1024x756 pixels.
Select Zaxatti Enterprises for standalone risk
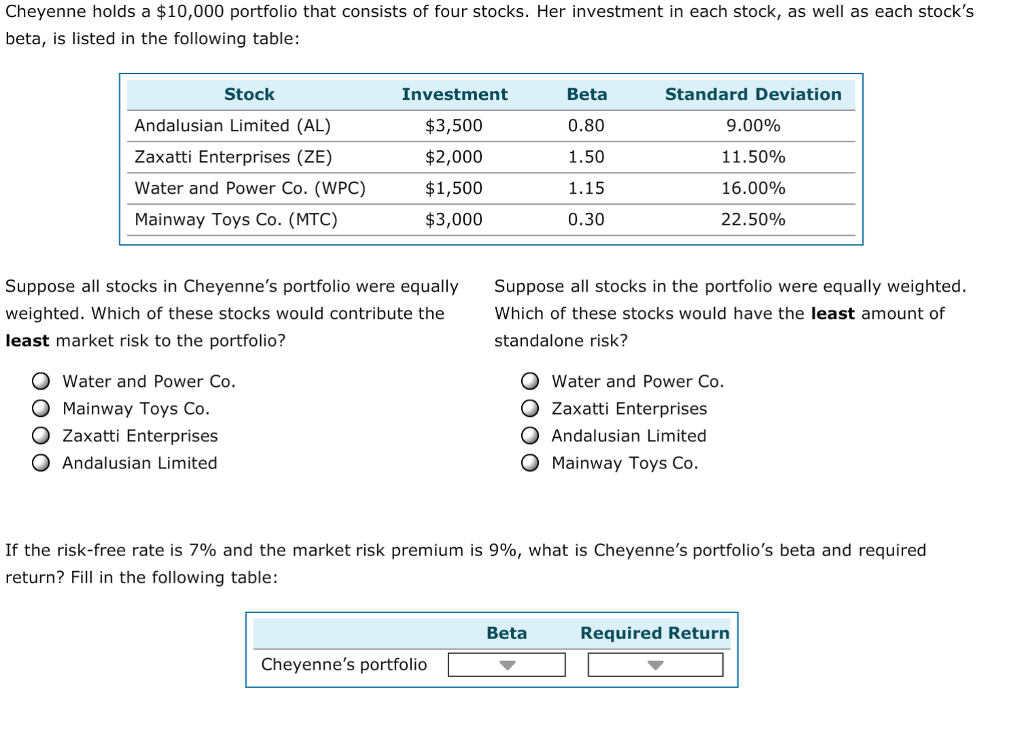[529, 408]
